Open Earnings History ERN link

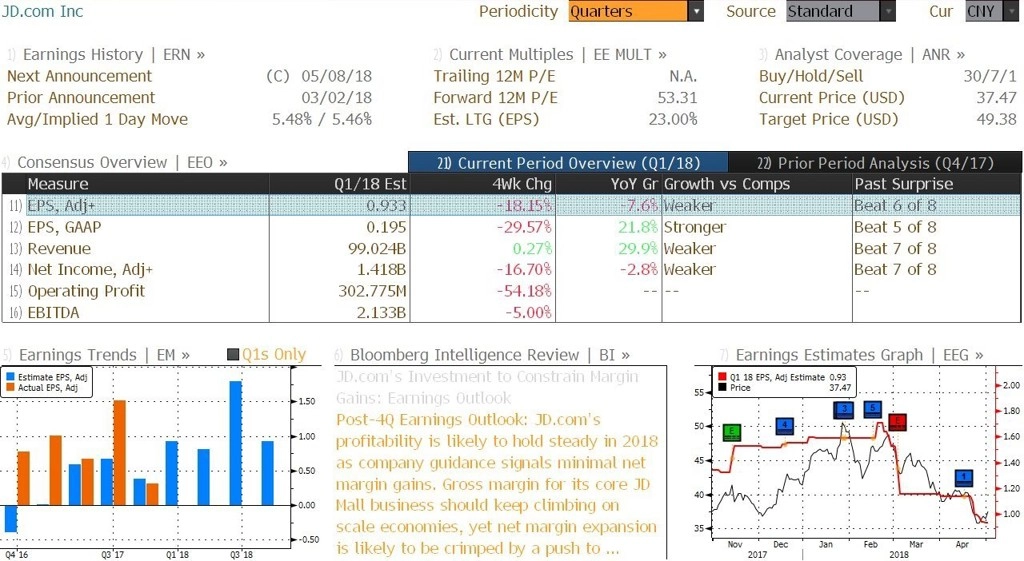click(x=106, y=54)
